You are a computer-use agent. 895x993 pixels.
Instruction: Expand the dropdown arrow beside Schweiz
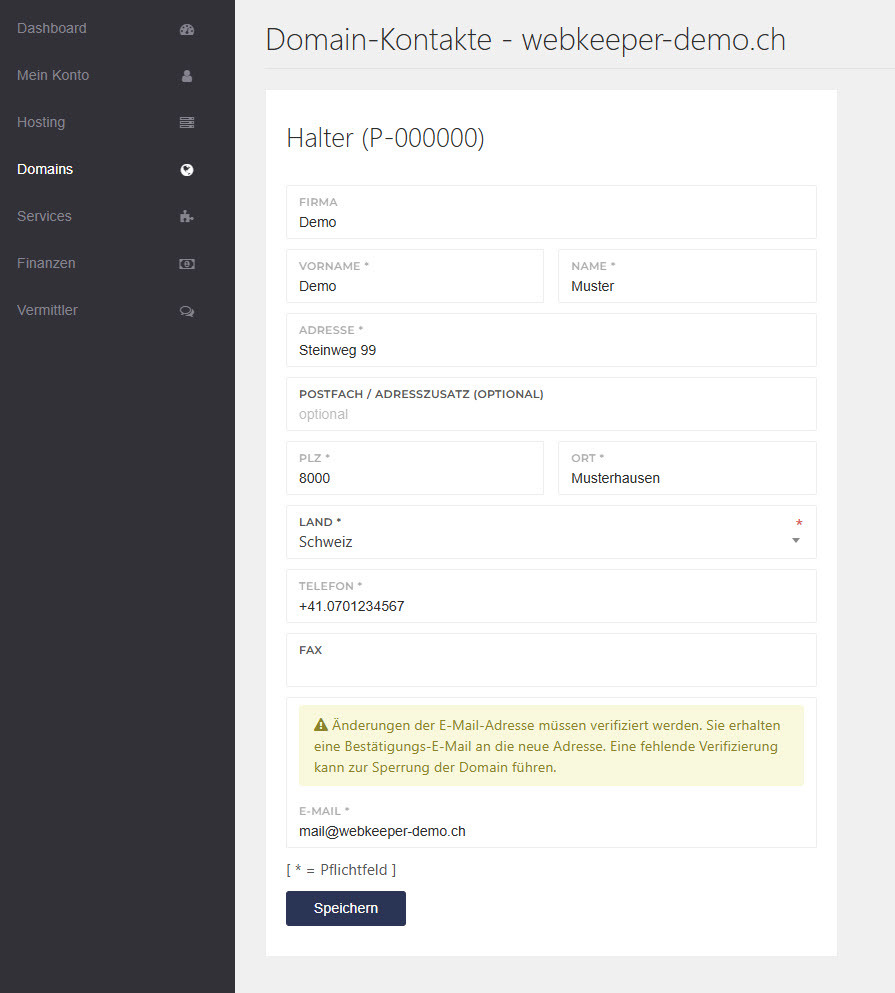click(796, 541)
